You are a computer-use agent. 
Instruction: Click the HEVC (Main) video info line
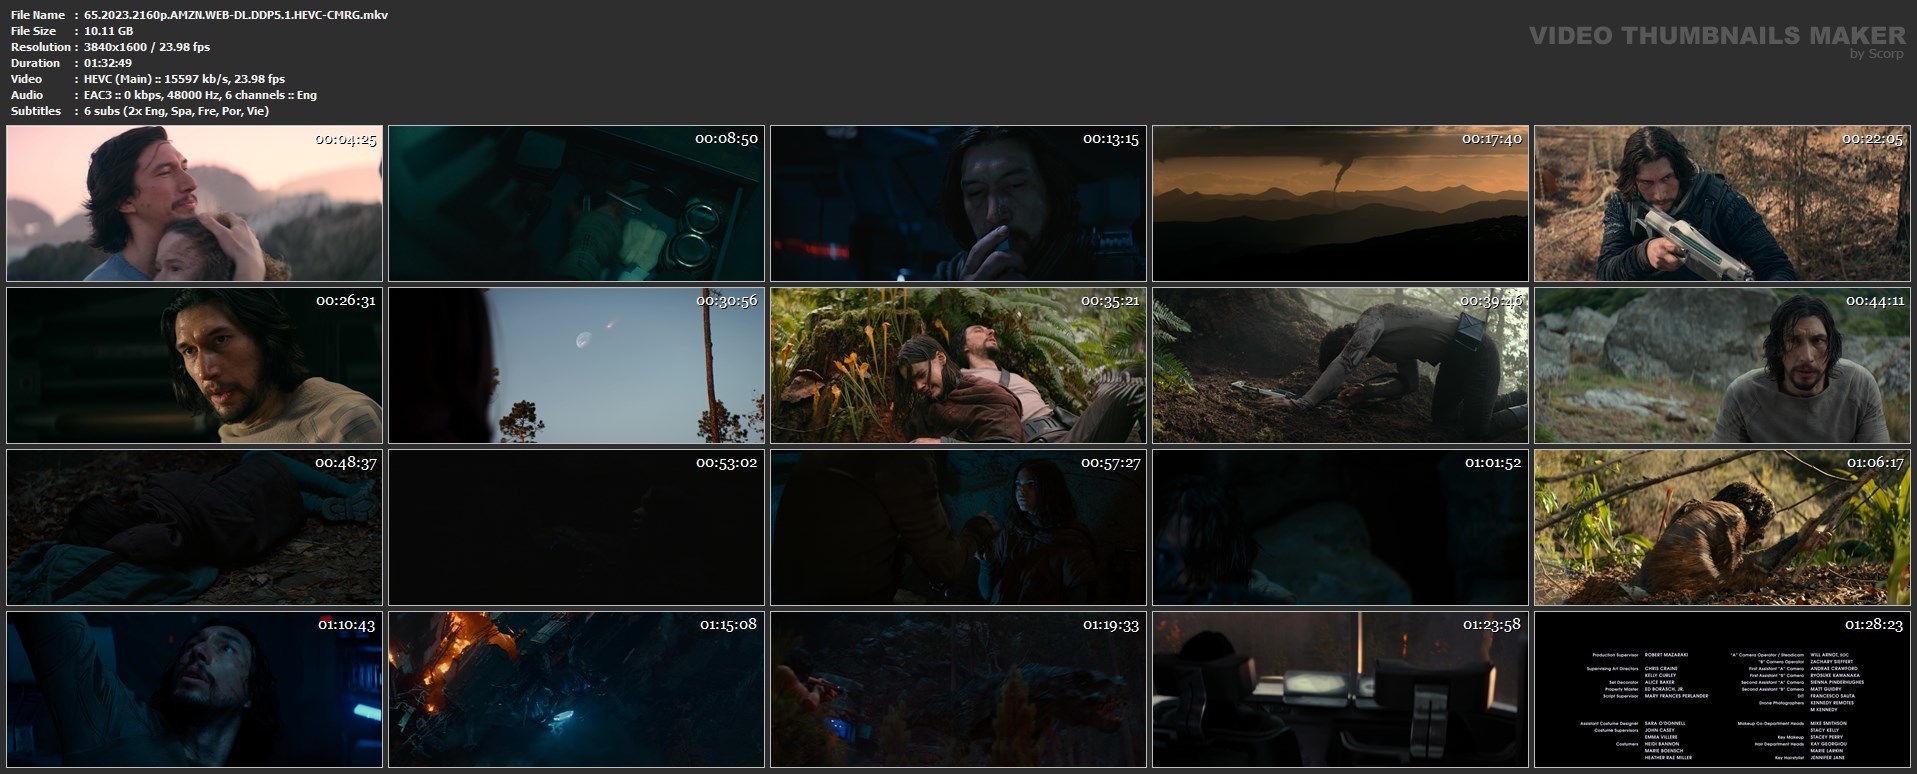click(184, 79)
